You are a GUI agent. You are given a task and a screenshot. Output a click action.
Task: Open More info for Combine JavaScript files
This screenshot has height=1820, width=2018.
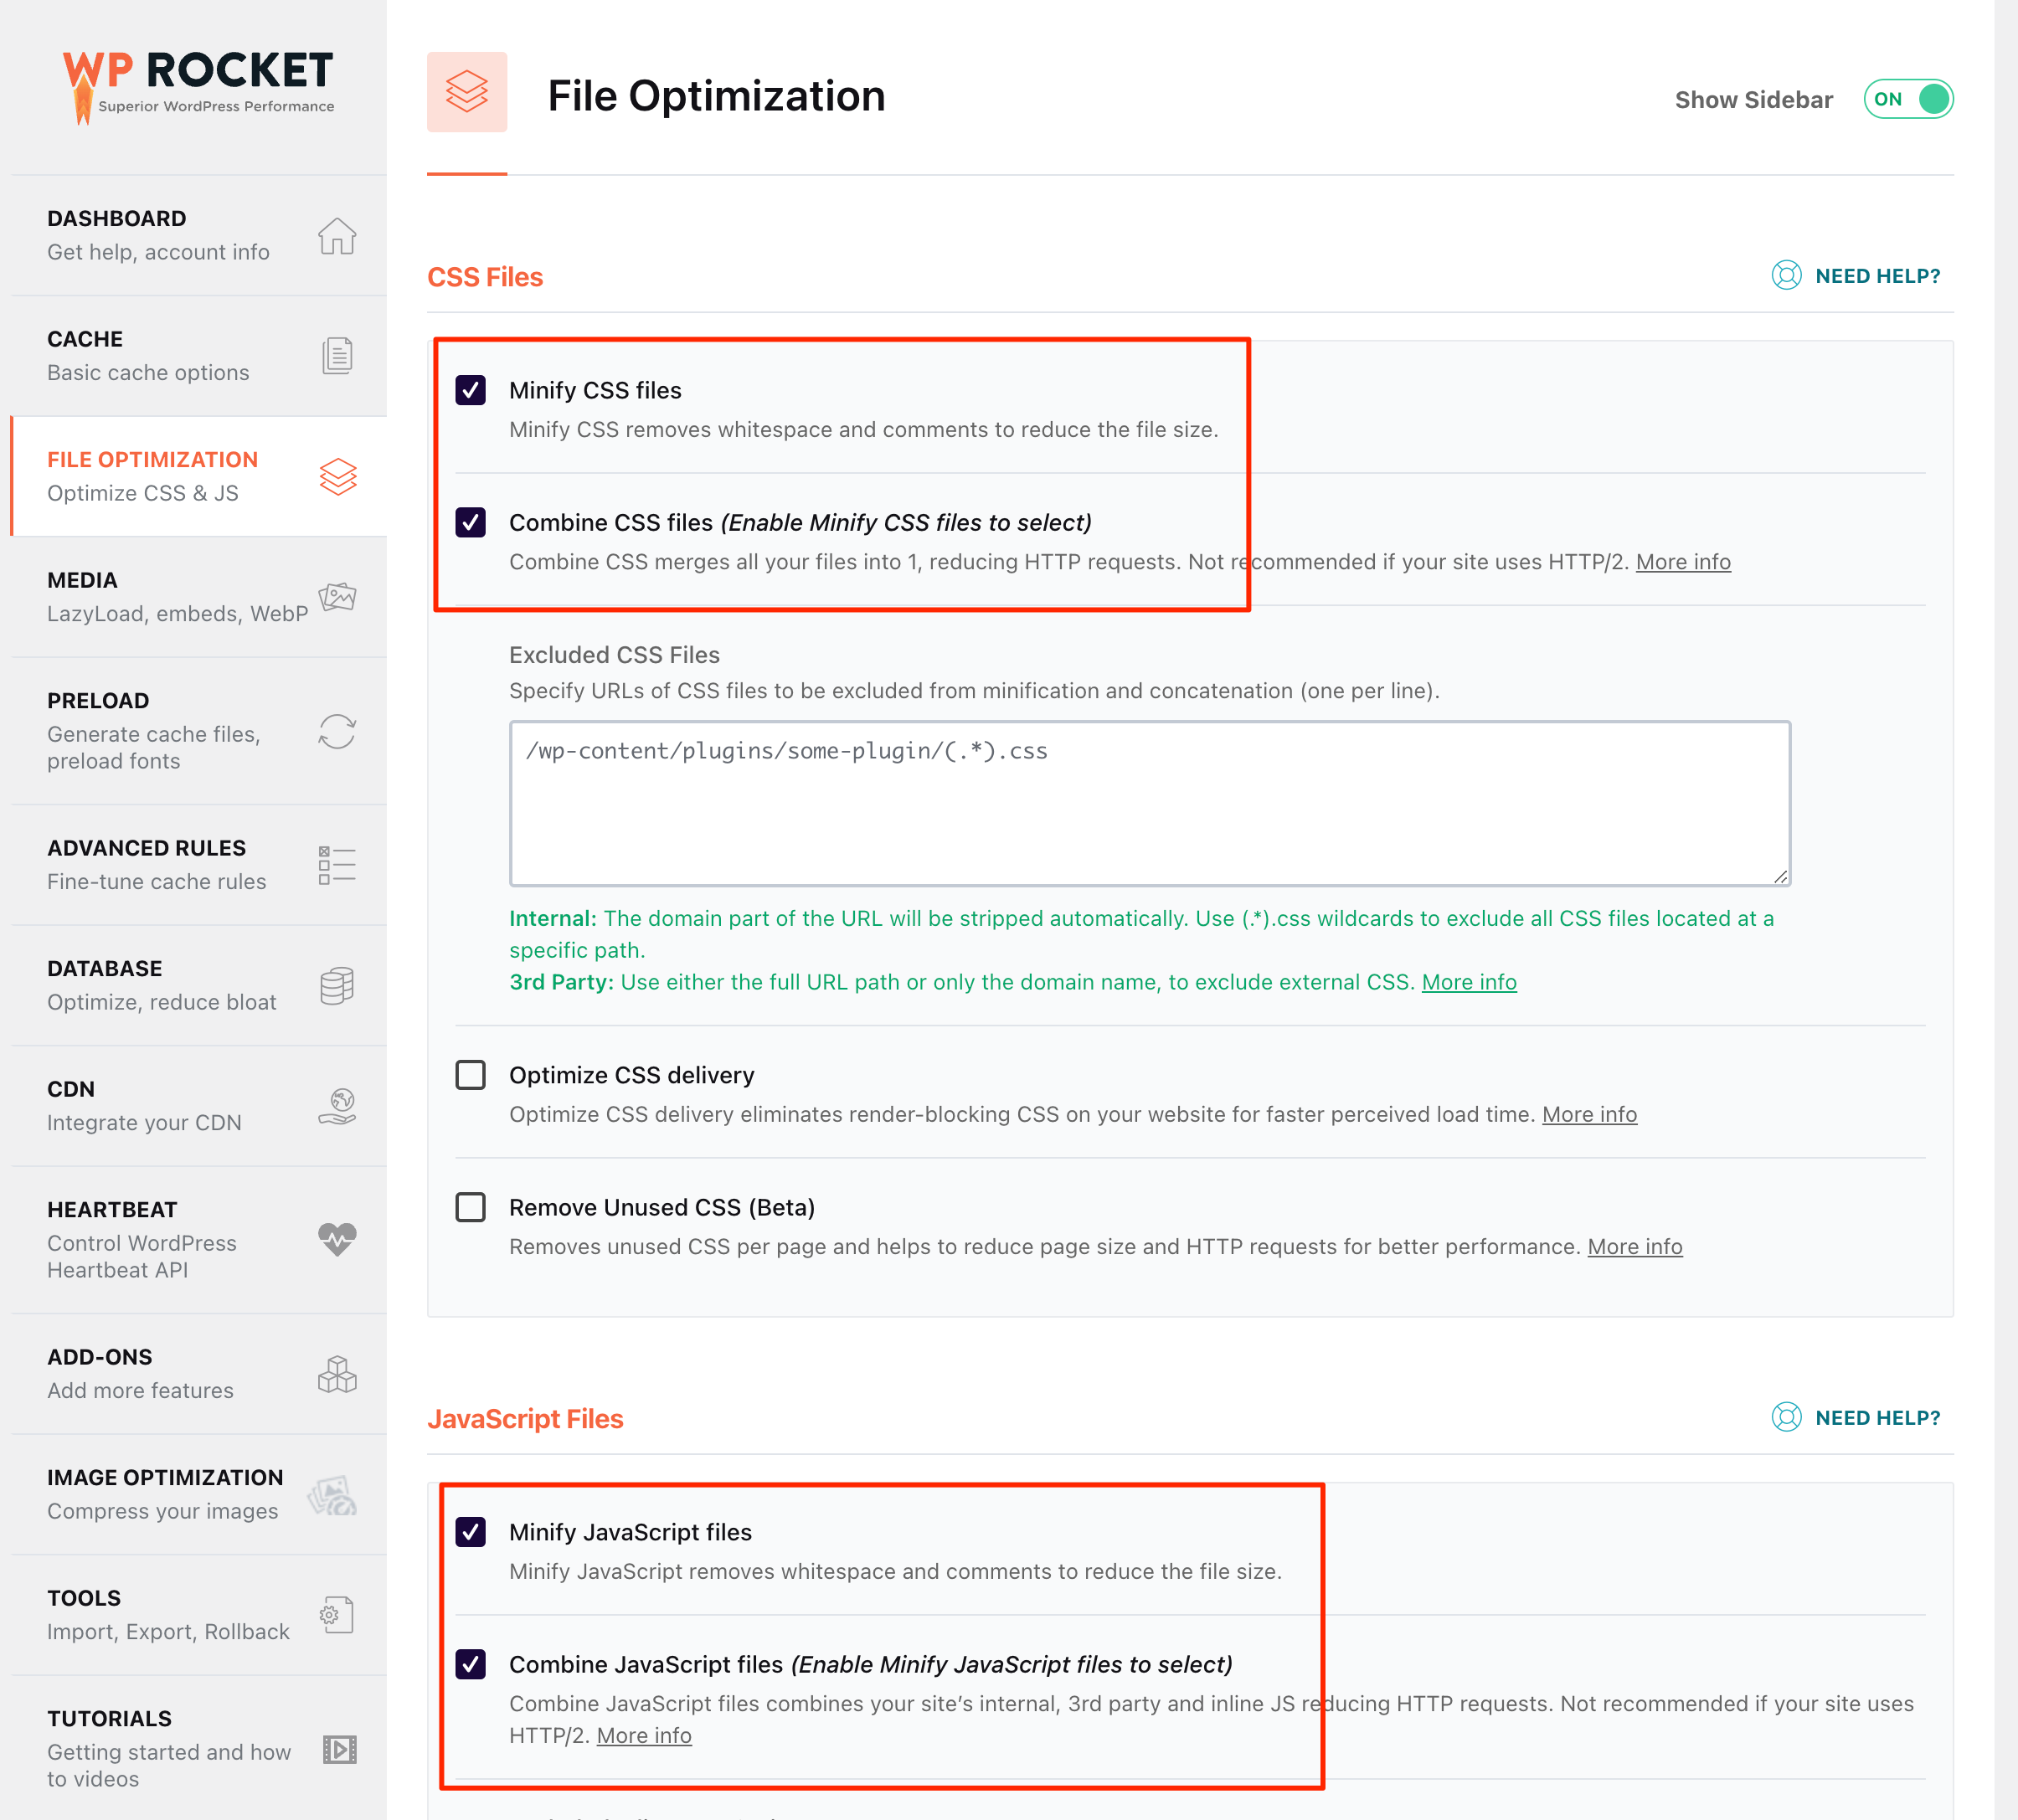coord(644,1736)
